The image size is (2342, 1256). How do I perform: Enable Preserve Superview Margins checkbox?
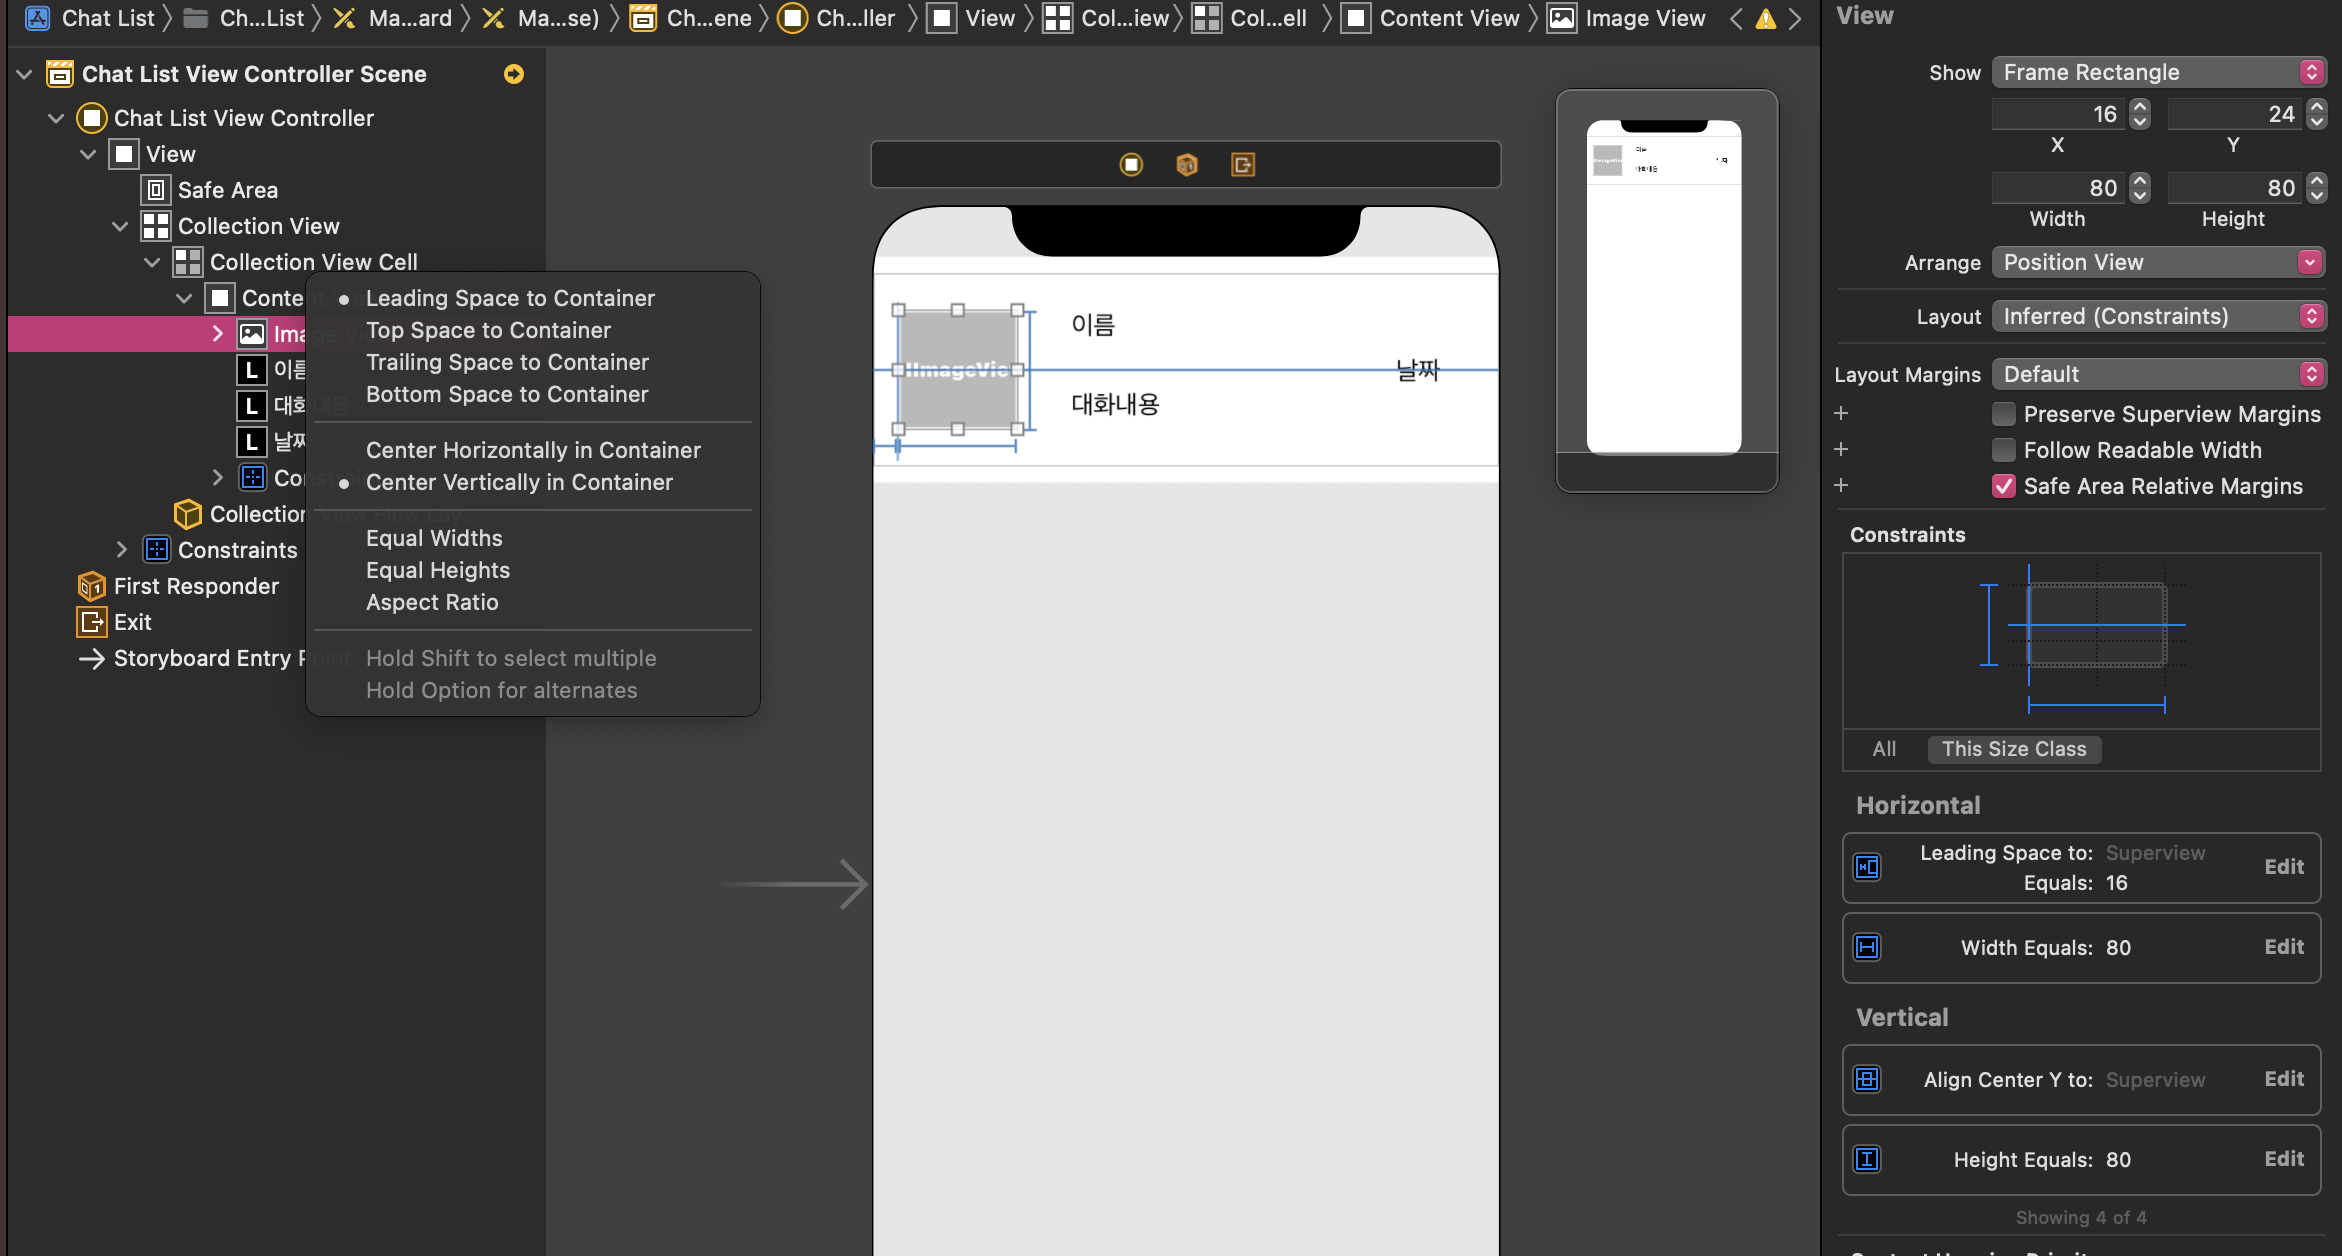pos(2003,414)
